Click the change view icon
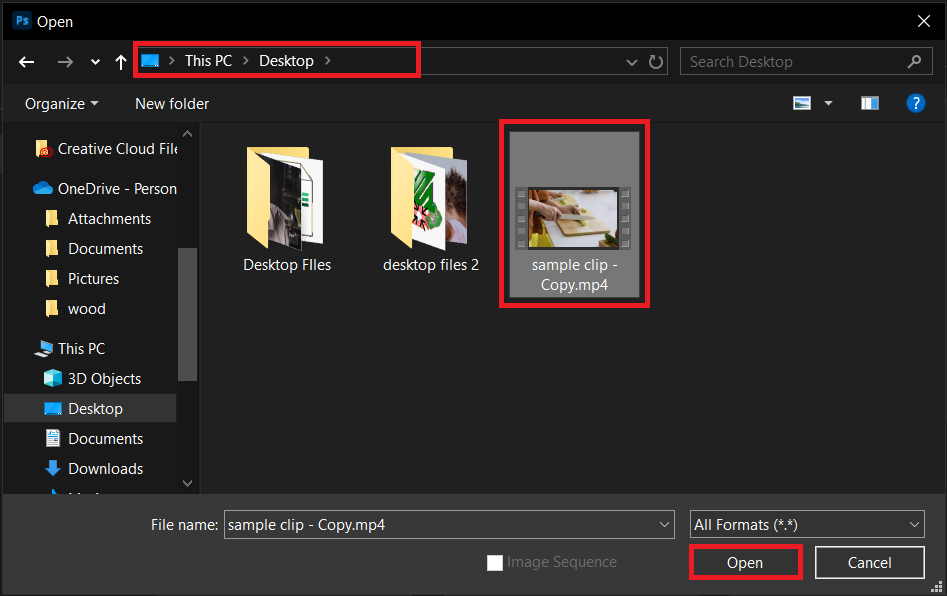The width and height of the screenshot is (947, 596). (x=800, y=103)
